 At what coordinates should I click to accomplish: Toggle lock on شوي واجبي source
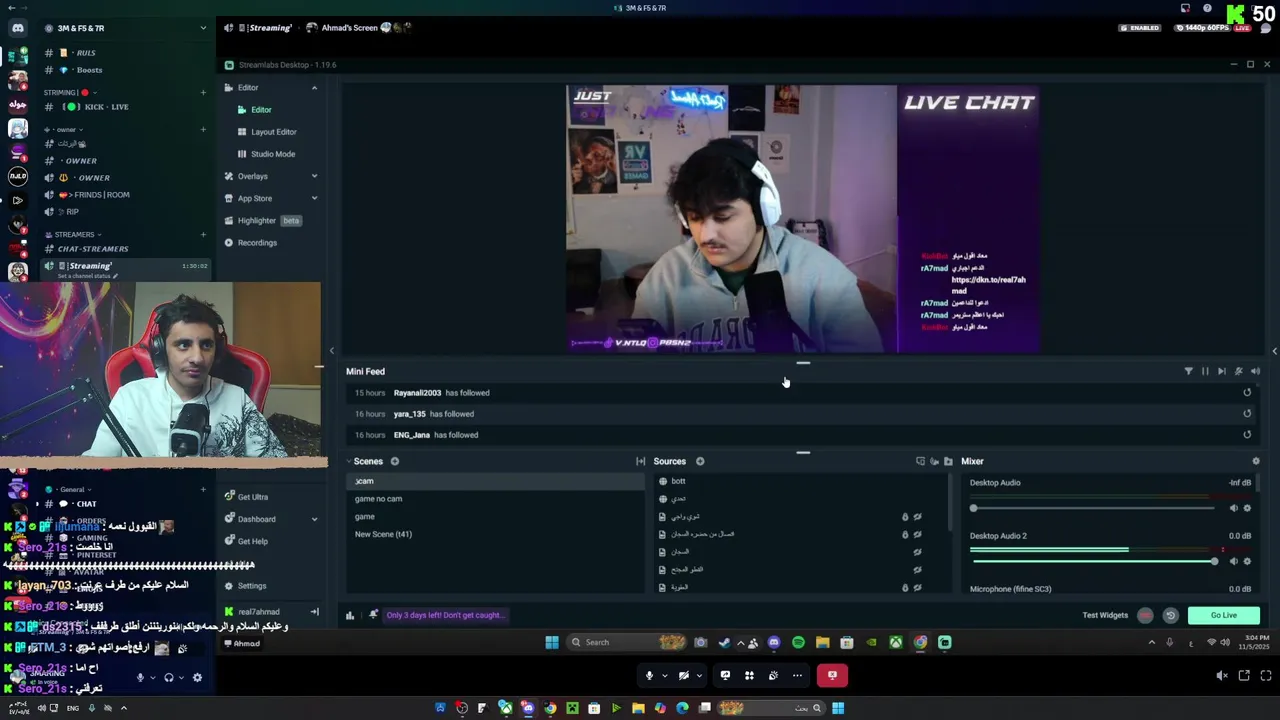(x=905, y=517)
